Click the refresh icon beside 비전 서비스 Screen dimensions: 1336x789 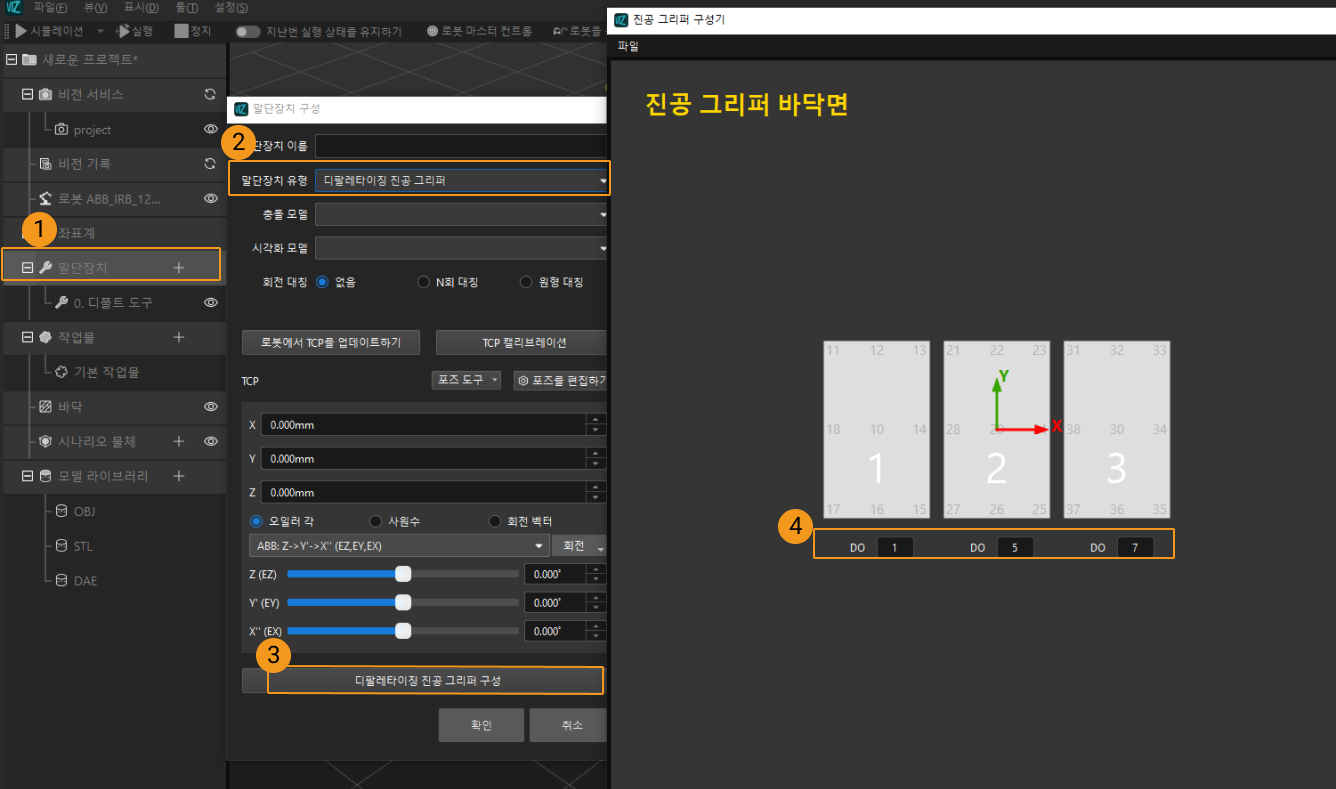(x=210, y=94)
